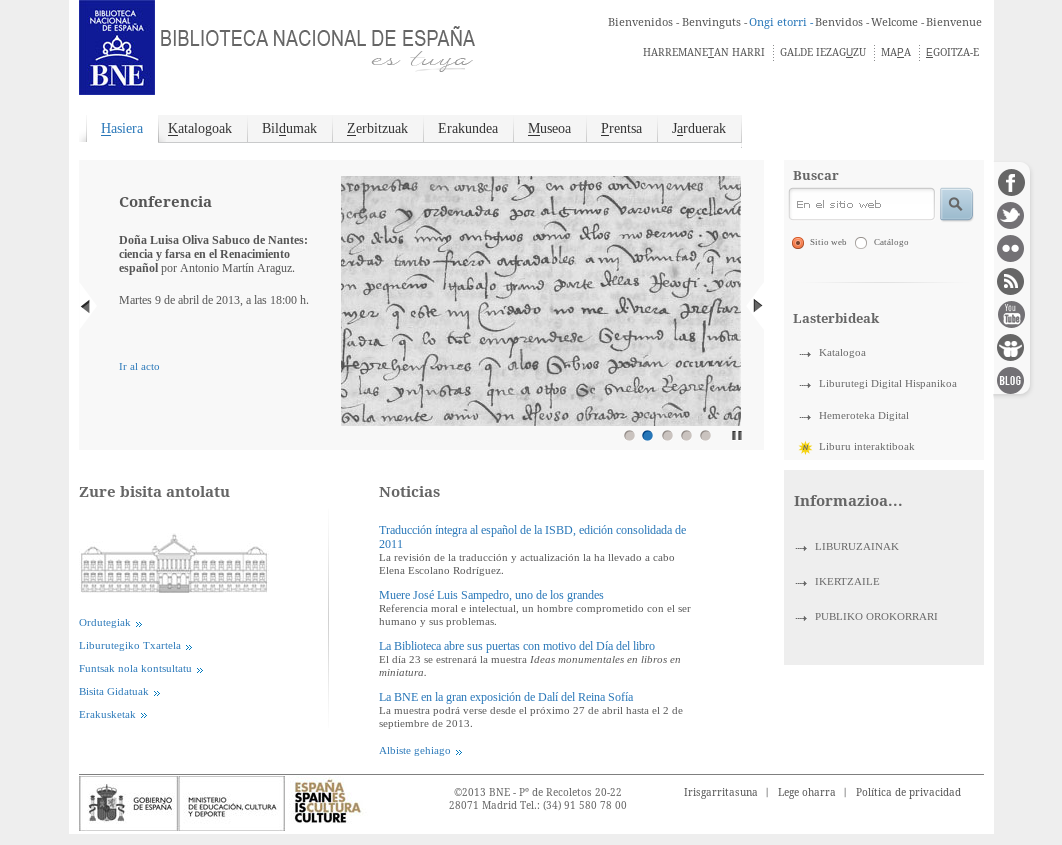
Task: Show the previous carousel slide
Action: (85, 306)
